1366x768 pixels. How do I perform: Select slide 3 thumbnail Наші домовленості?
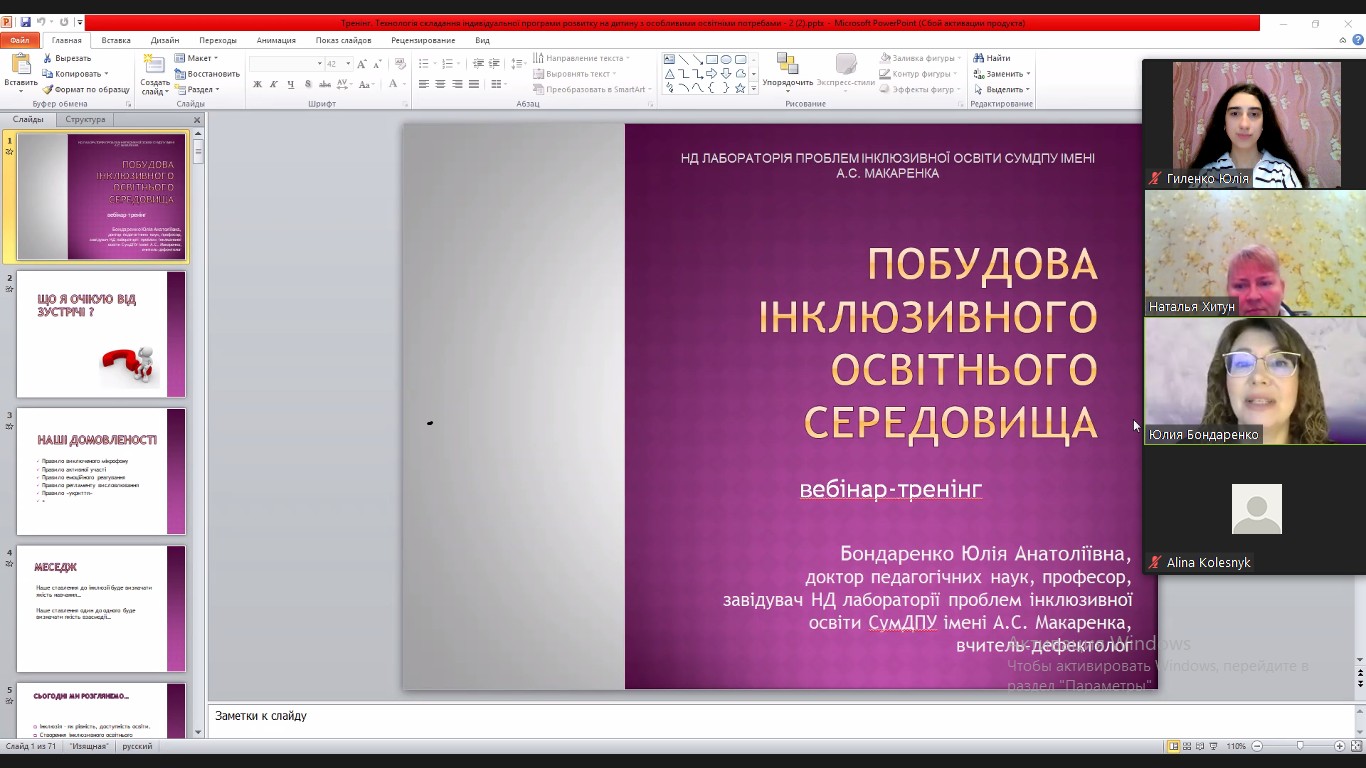coord(101,471)
